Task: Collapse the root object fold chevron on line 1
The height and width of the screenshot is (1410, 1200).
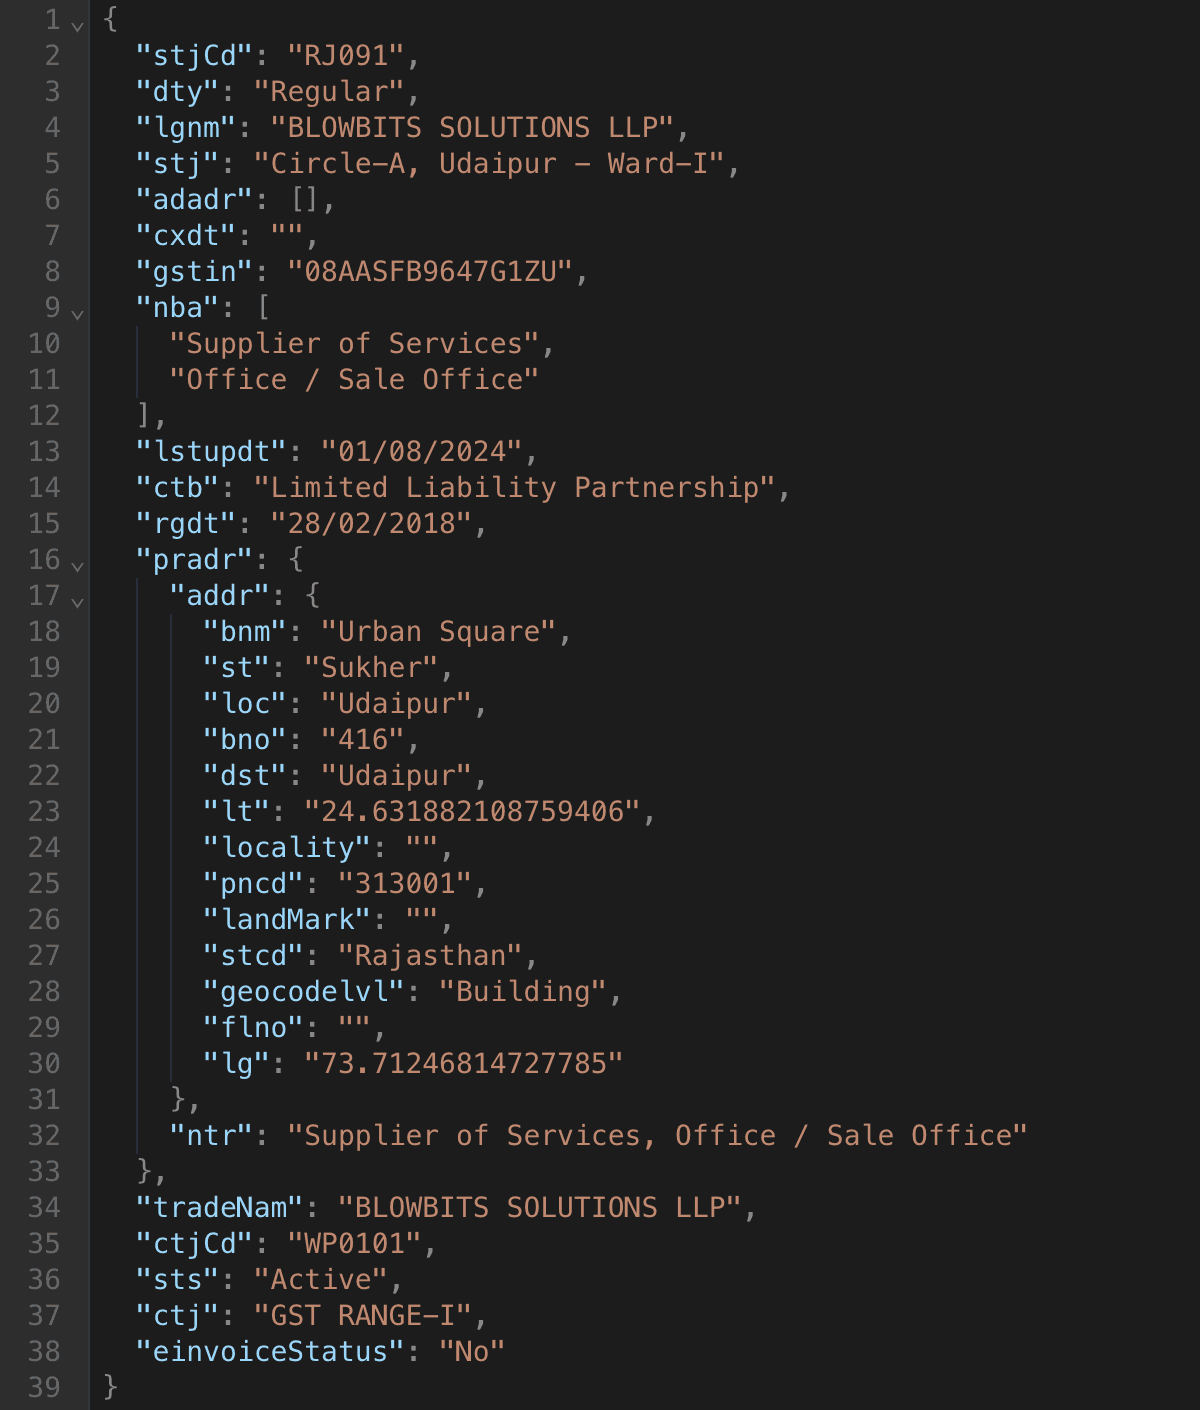Action: pyautogui.click(x=77, y=23)
